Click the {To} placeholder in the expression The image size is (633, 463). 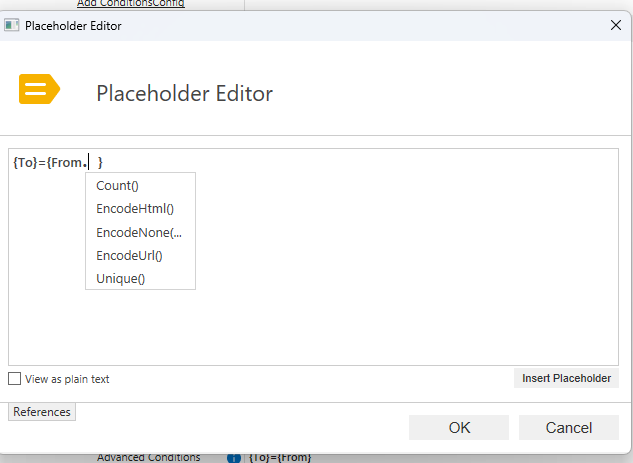[25, 163]
